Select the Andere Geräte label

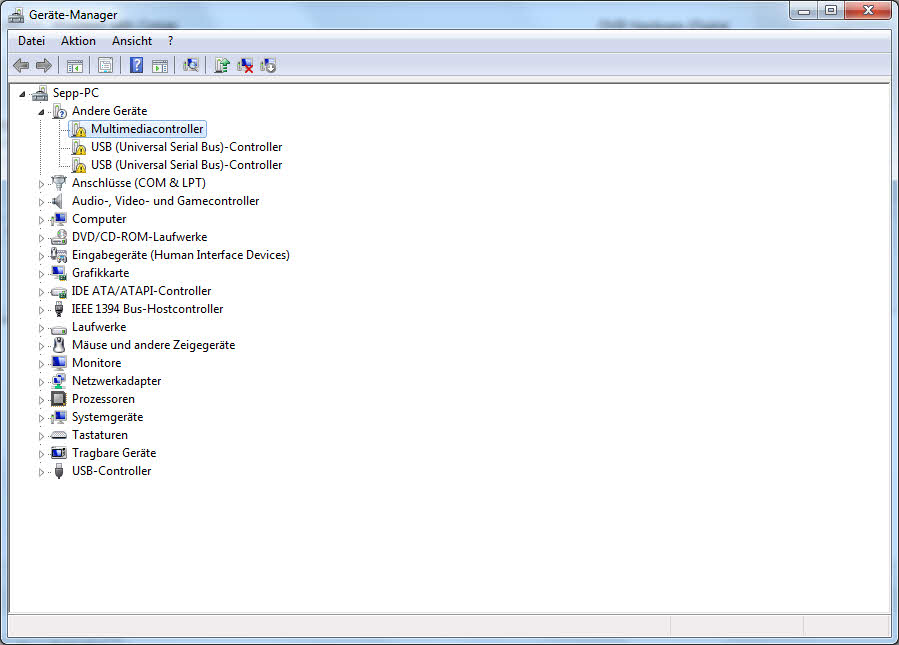(110, 111)
